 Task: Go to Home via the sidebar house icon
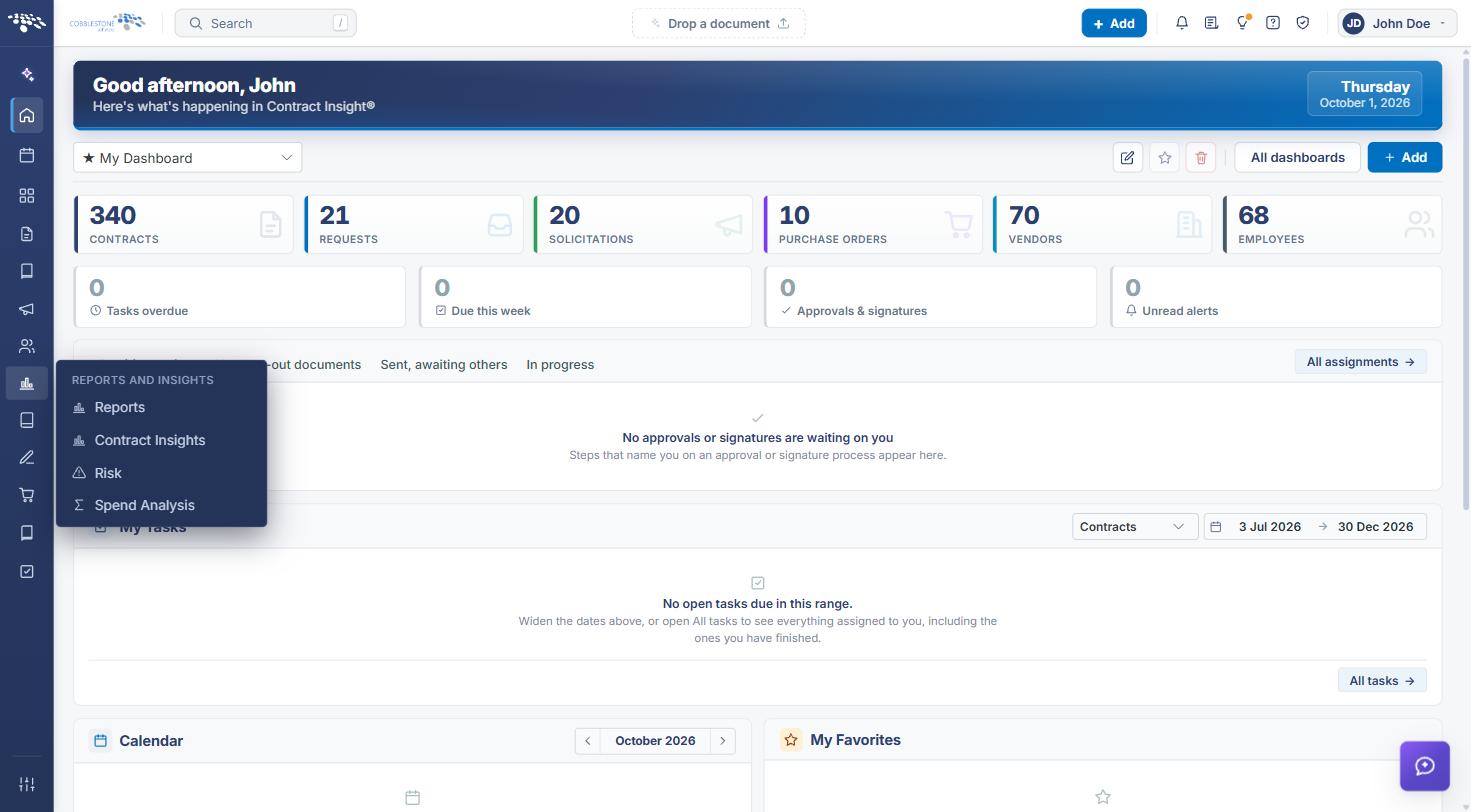click(27, 115)
